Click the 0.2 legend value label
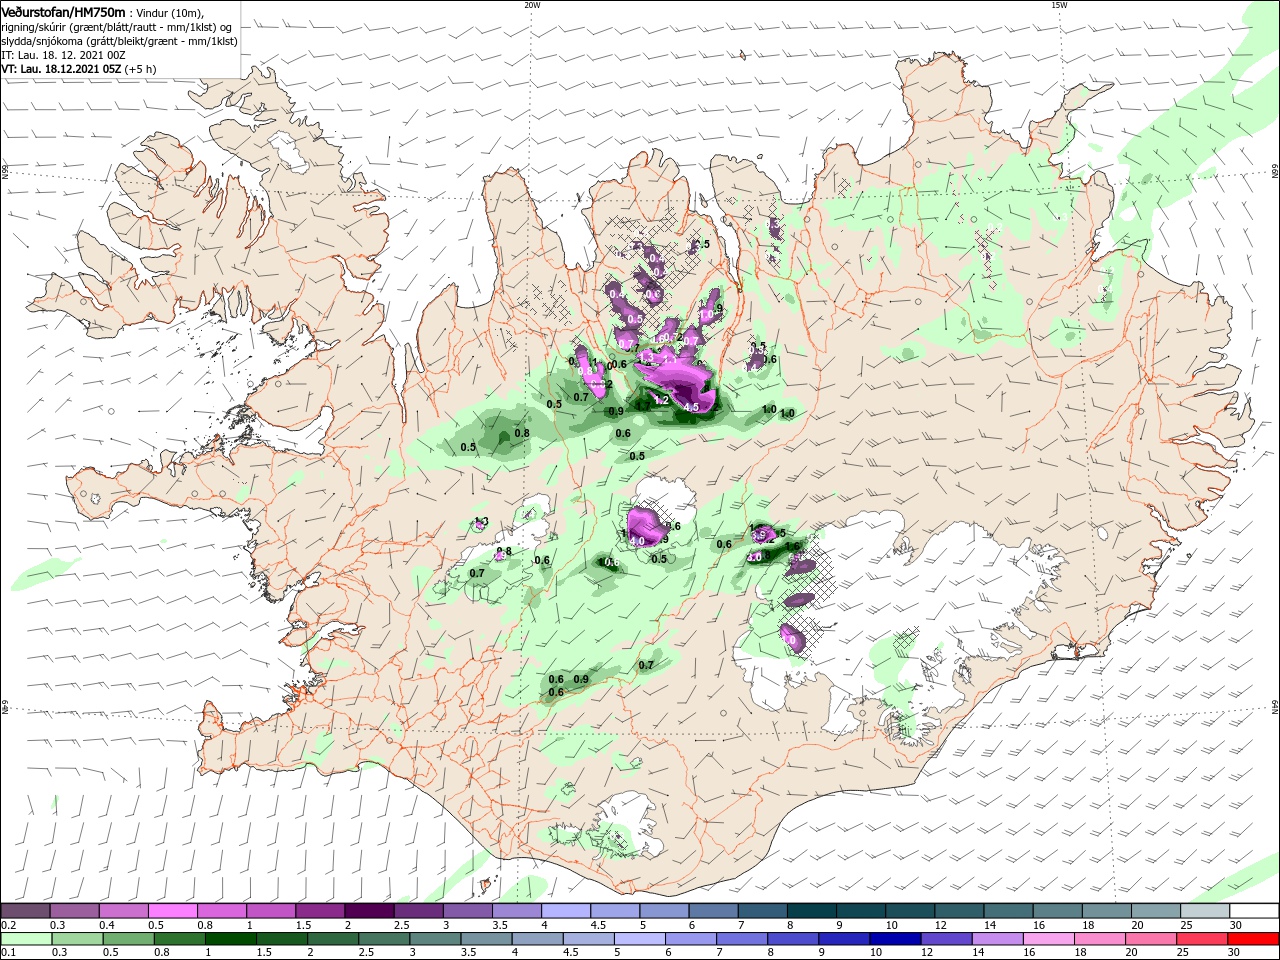 9,925
